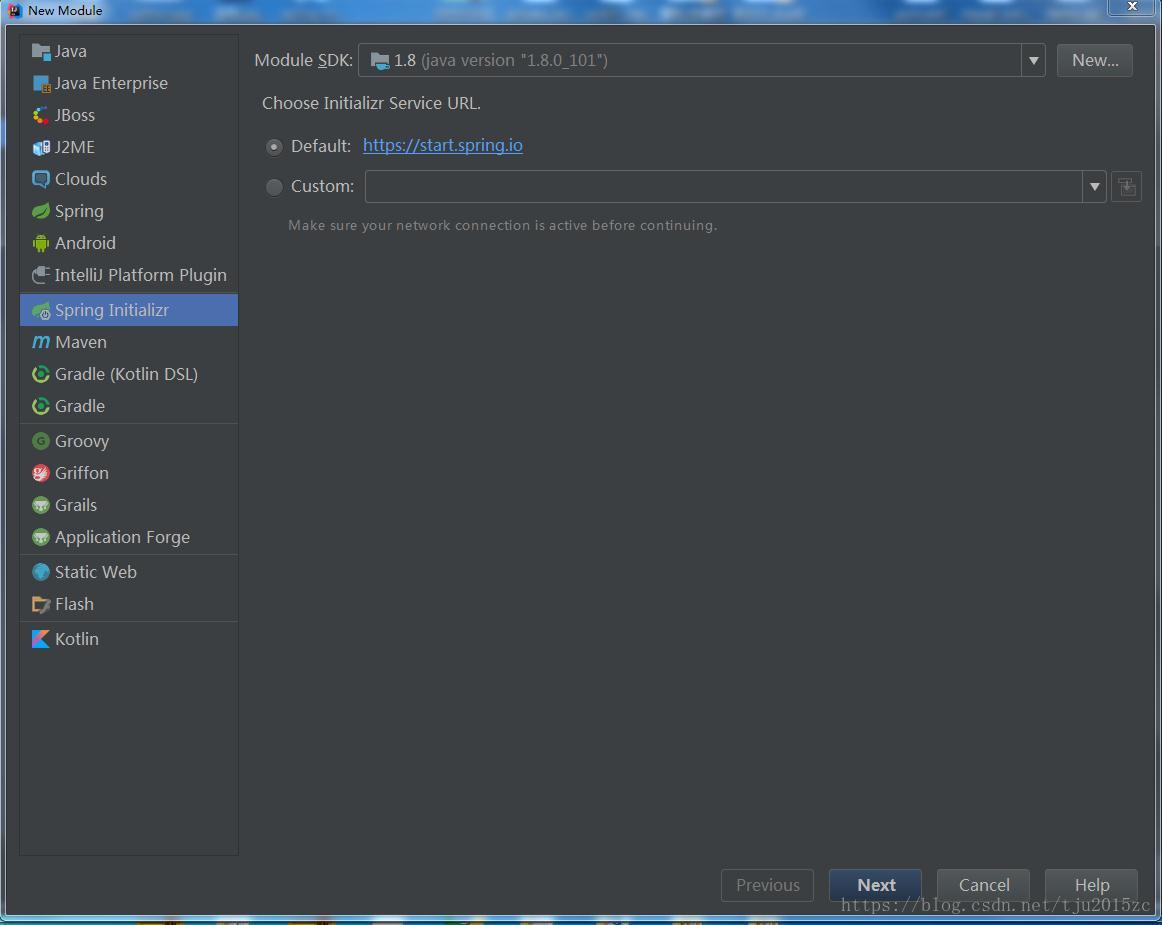This screenshot has height=925, width=1162.
Task: Choose Java module type
Action: coord(129,51)
